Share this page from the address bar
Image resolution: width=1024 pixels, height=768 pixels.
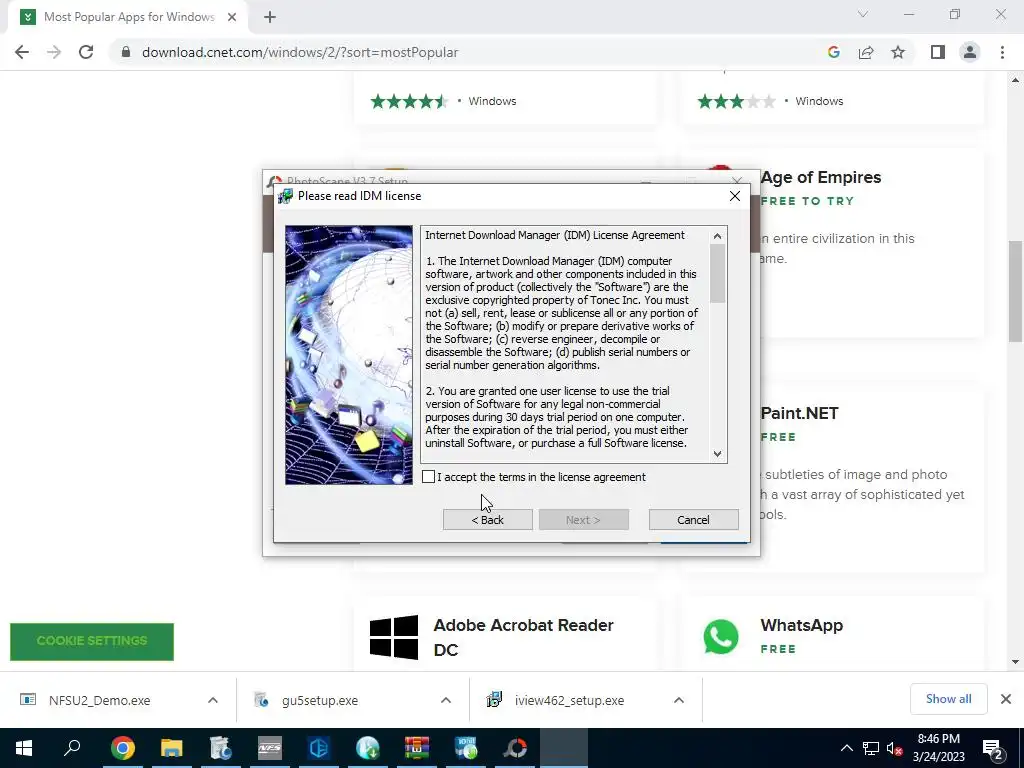(x=866, y=52)
